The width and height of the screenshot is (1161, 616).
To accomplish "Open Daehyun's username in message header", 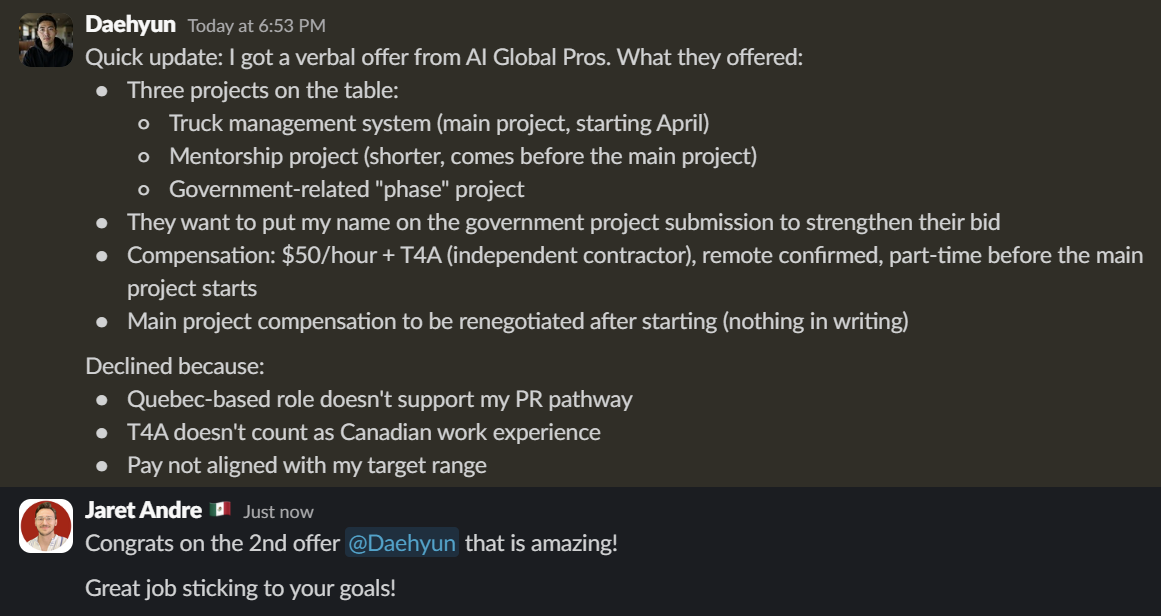I will [131, 24].
